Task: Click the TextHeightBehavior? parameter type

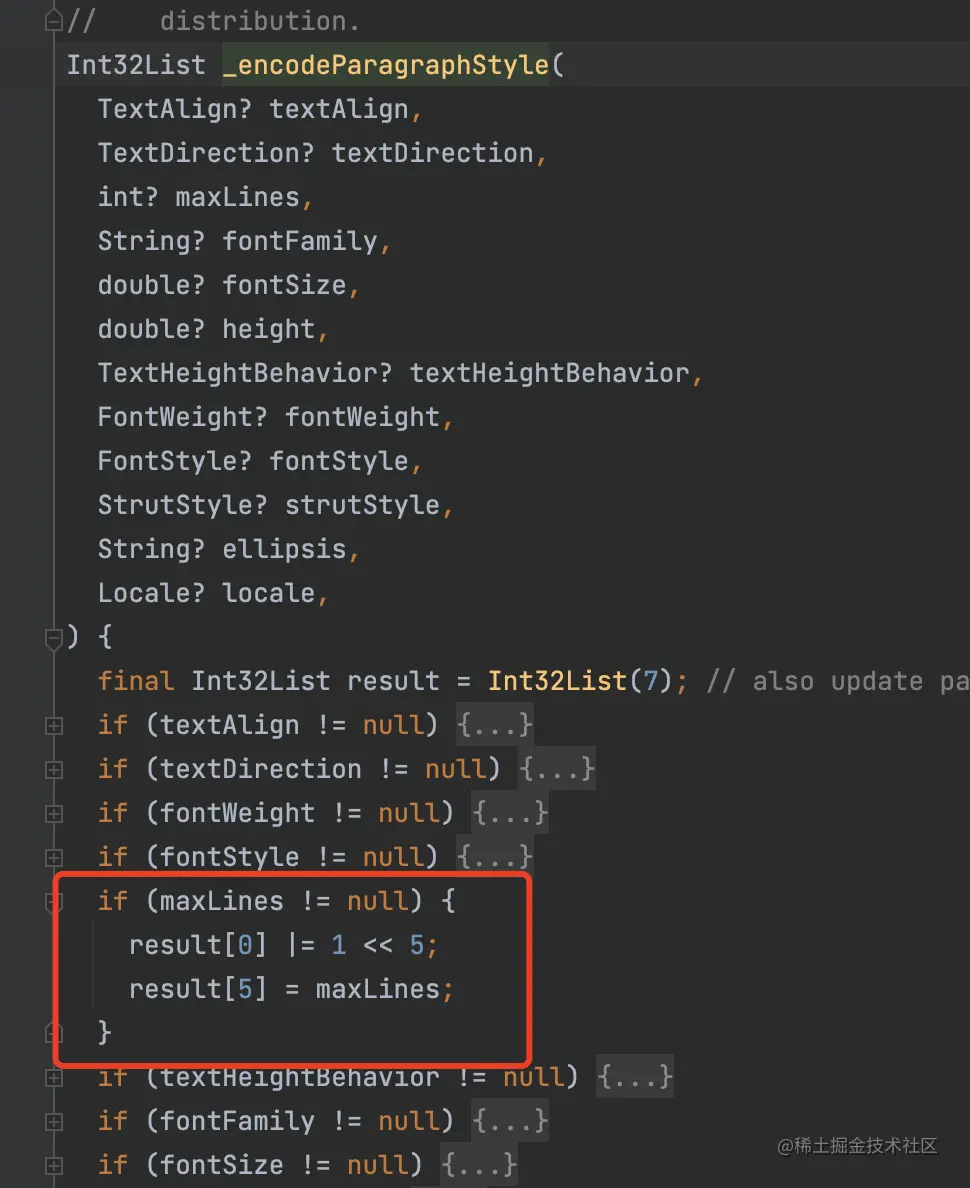Action: (x=245, y=373)
